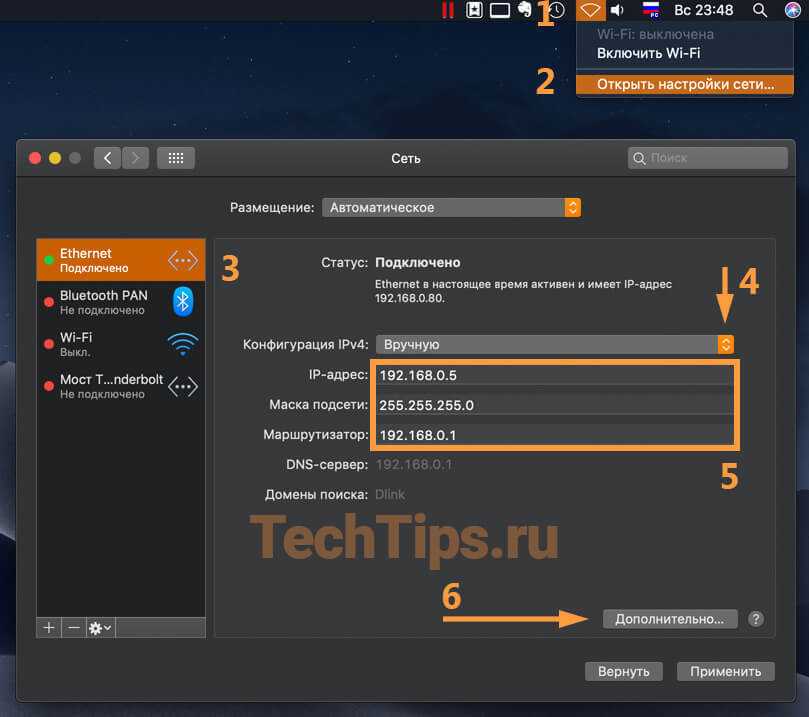Viewport: 809px width, 717px height.
Task: Open Time Machine clock icon in menu bar
Action: pos(557,10)
